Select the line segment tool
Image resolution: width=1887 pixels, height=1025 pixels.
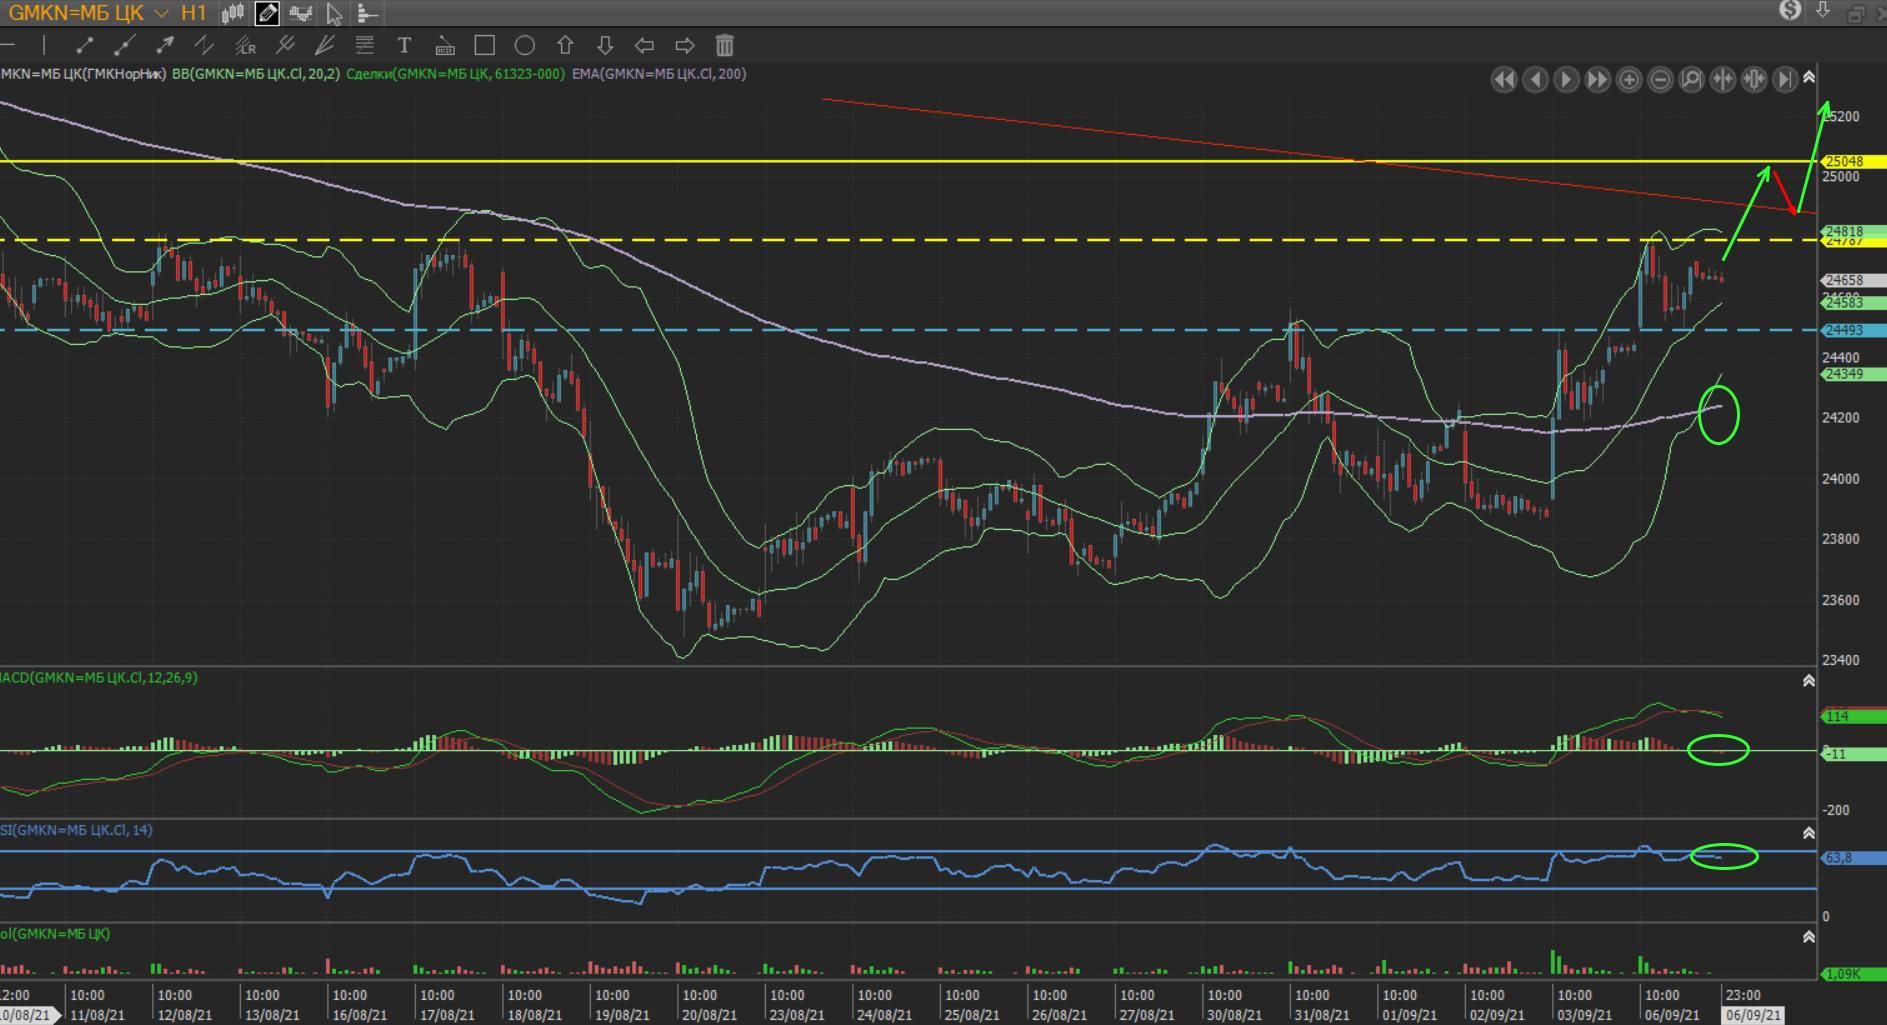tap(84, 45)
